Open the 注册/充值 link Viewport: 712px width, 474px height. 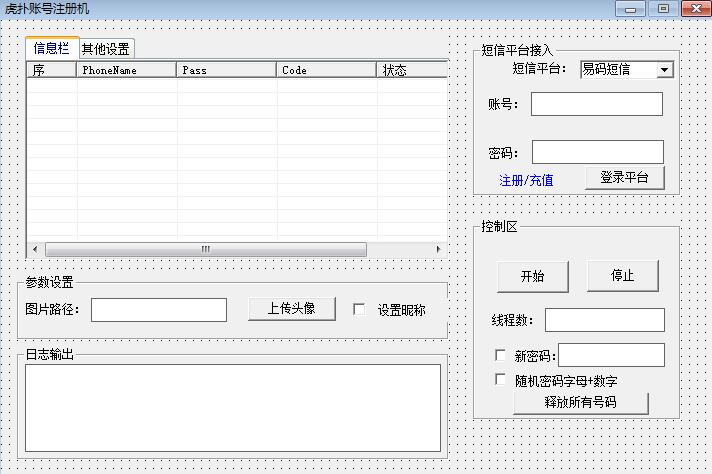526,180
